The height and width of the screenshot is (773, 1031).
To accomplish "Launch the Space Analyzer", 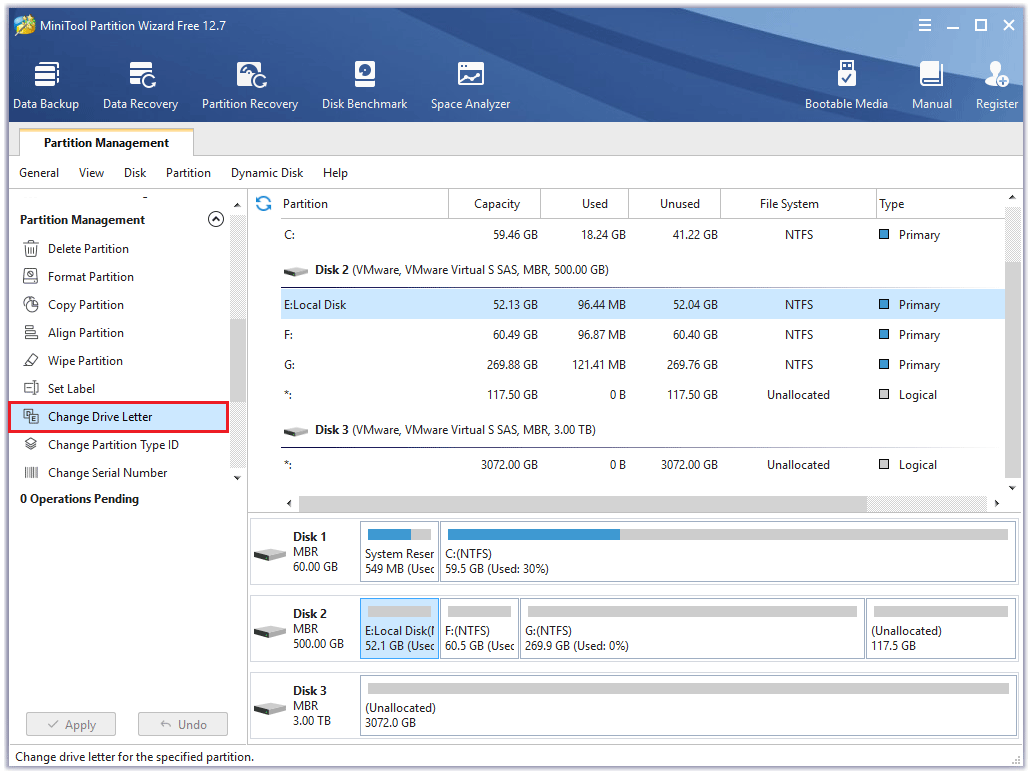I will coord(470,83).
